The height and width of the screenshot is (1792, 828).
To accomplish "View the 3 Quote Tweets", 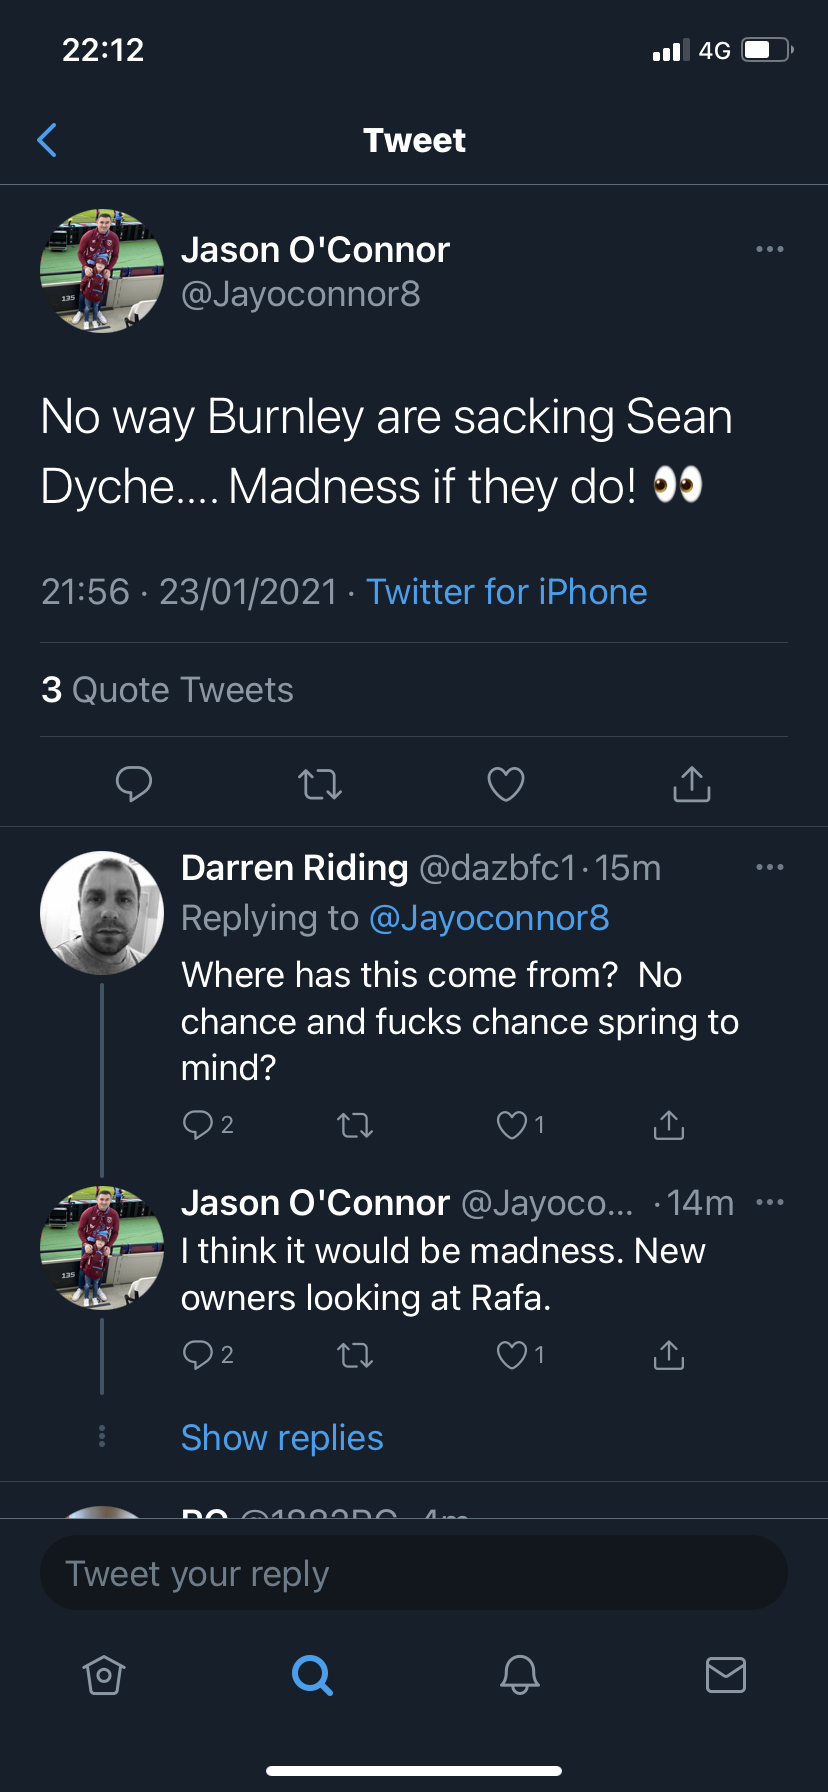I will point(168,690).
